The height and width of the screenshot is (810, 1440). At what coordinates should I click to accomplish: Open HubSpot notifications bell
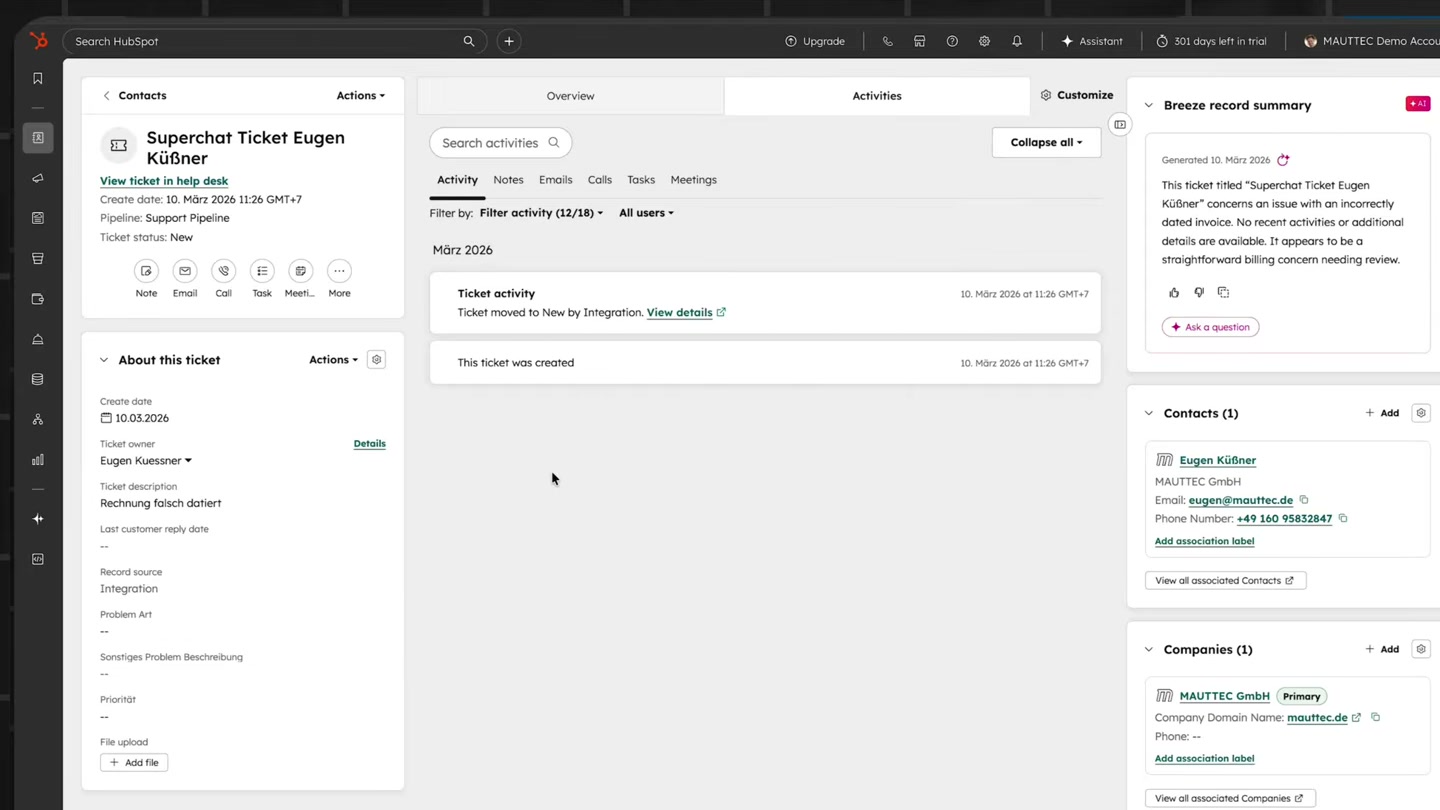click(1017, 41)
